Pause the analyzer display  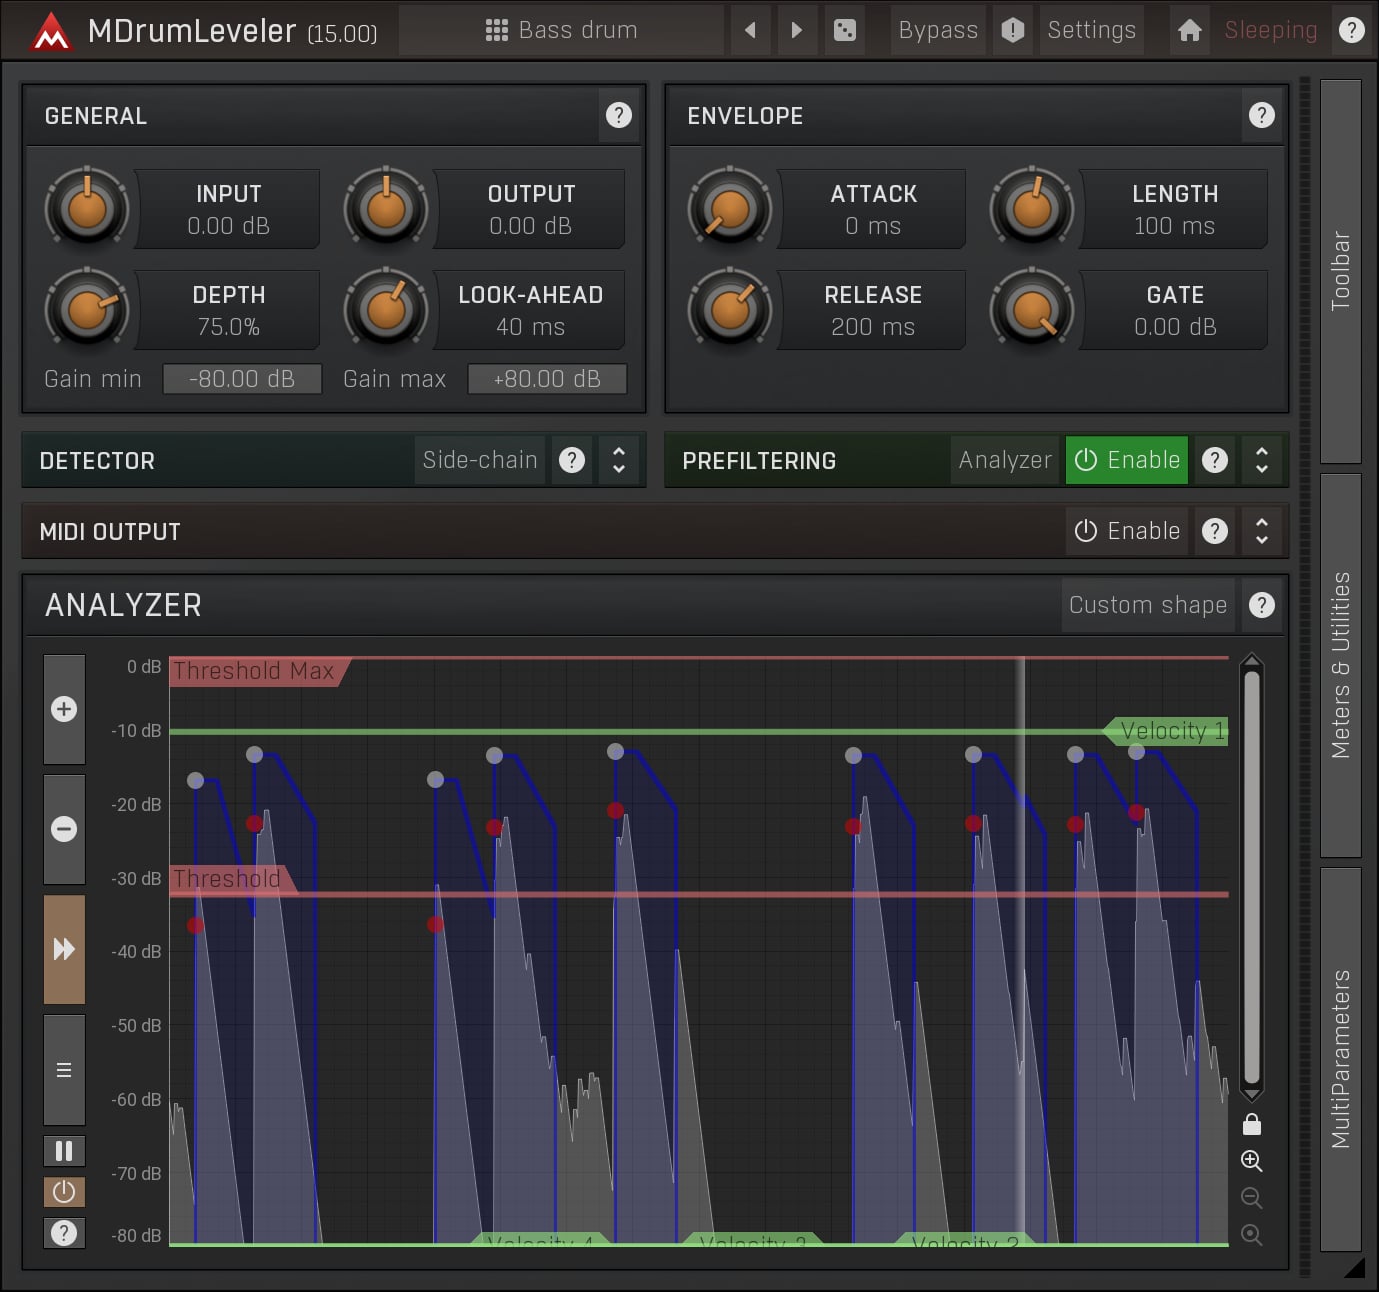pos(64,1151)
